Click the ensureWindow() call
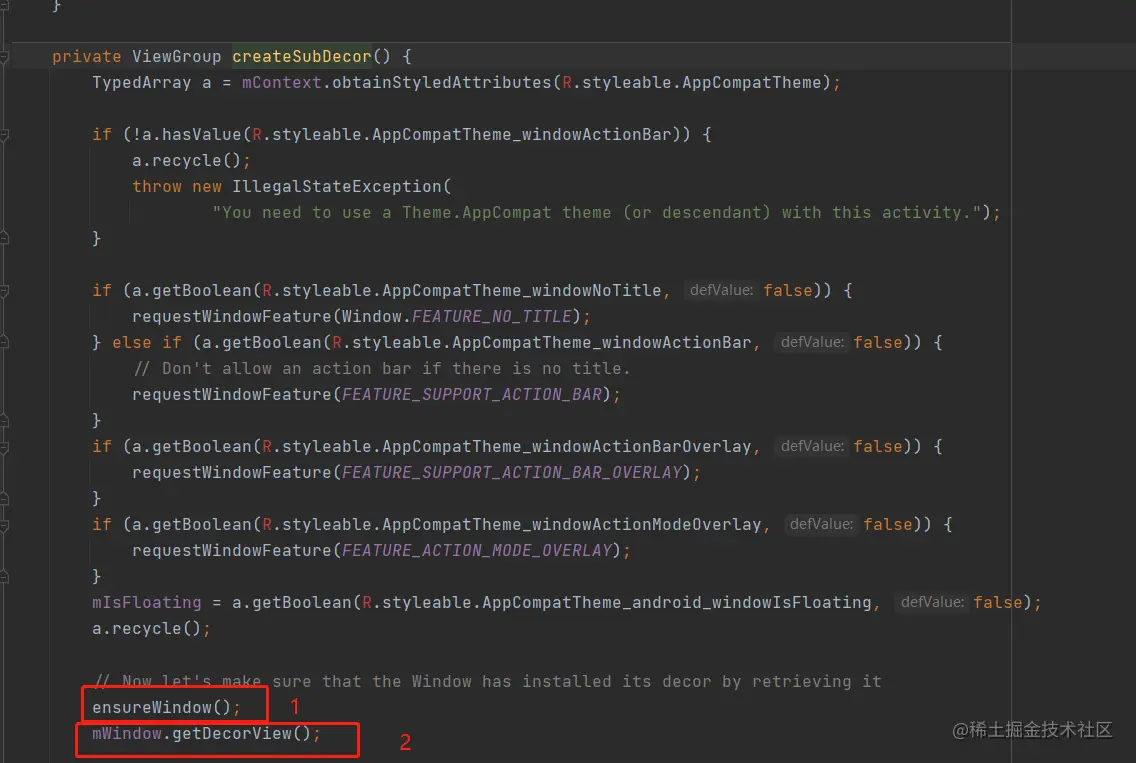This screenshot has width=1136, height=763. (x=161, y=708)
